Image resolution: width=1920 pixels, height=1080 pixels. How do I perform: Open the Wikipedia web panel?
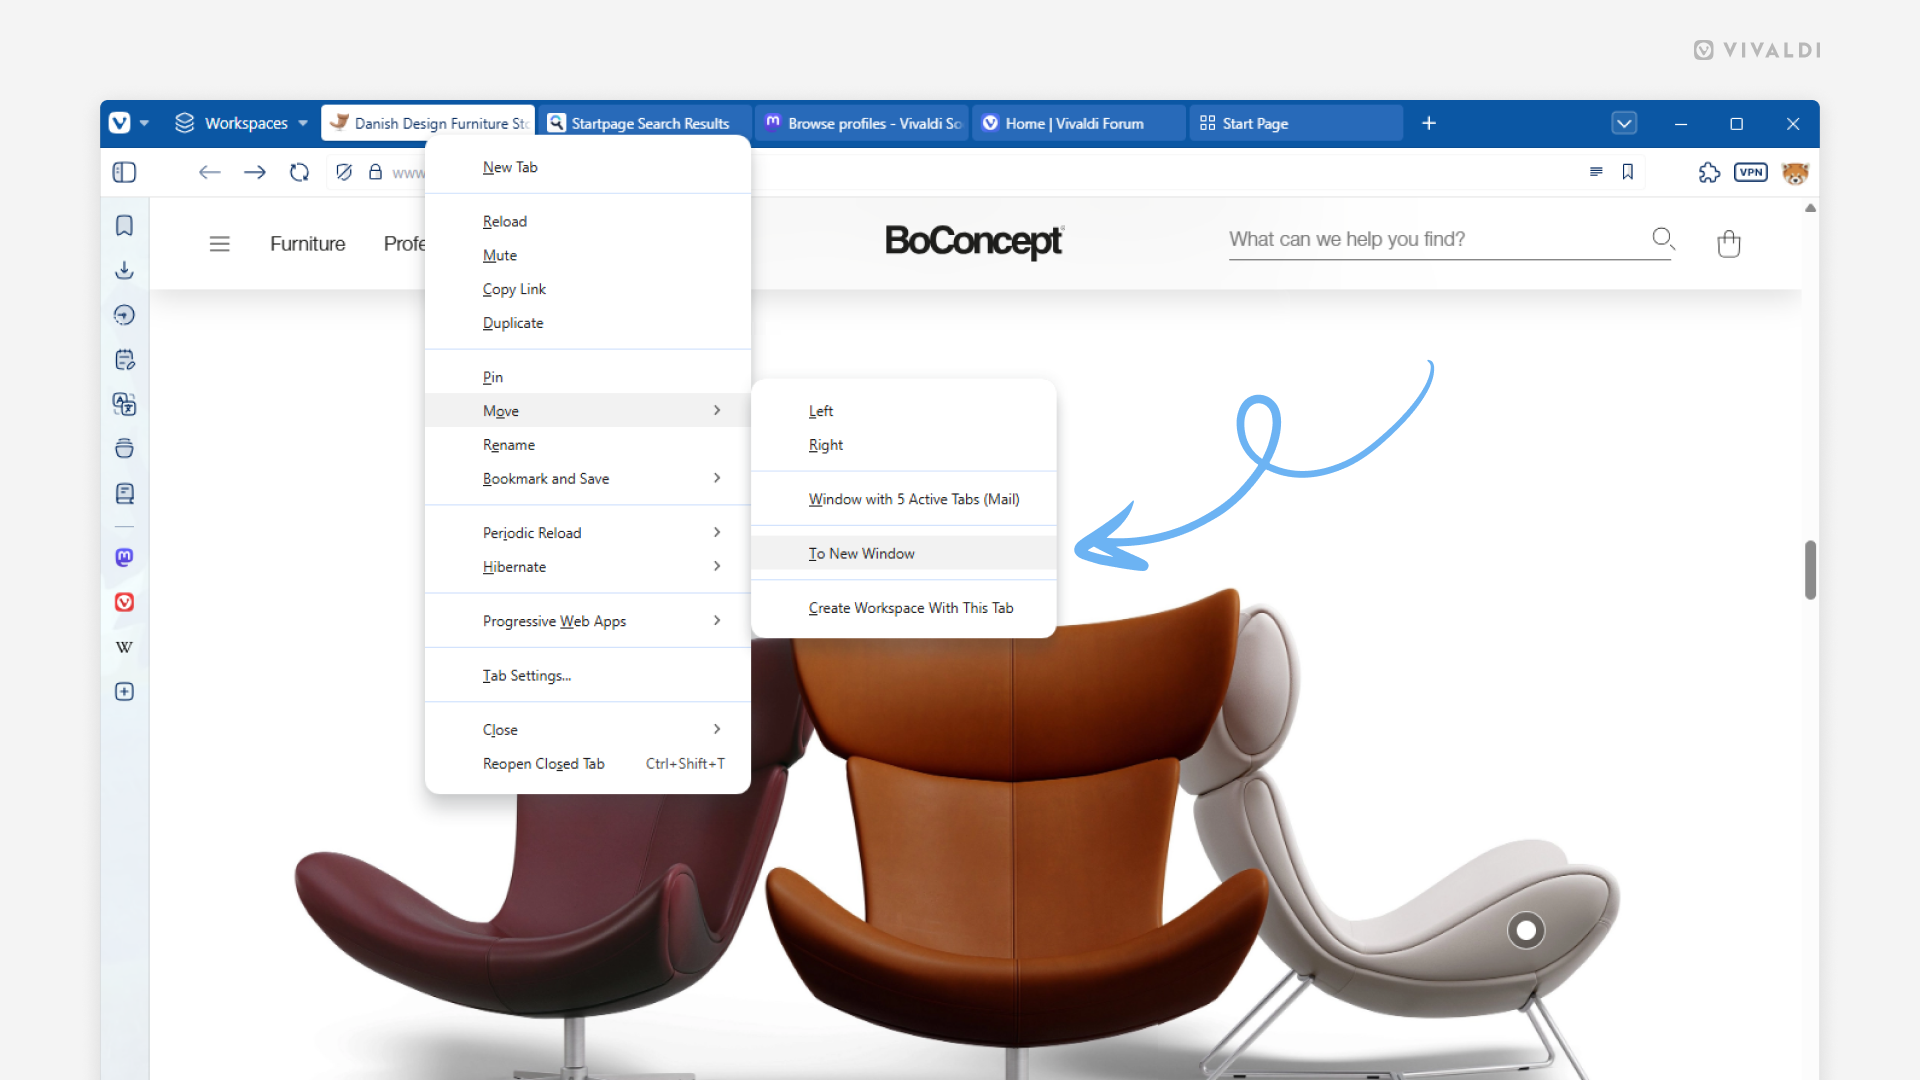coord(124,646)
